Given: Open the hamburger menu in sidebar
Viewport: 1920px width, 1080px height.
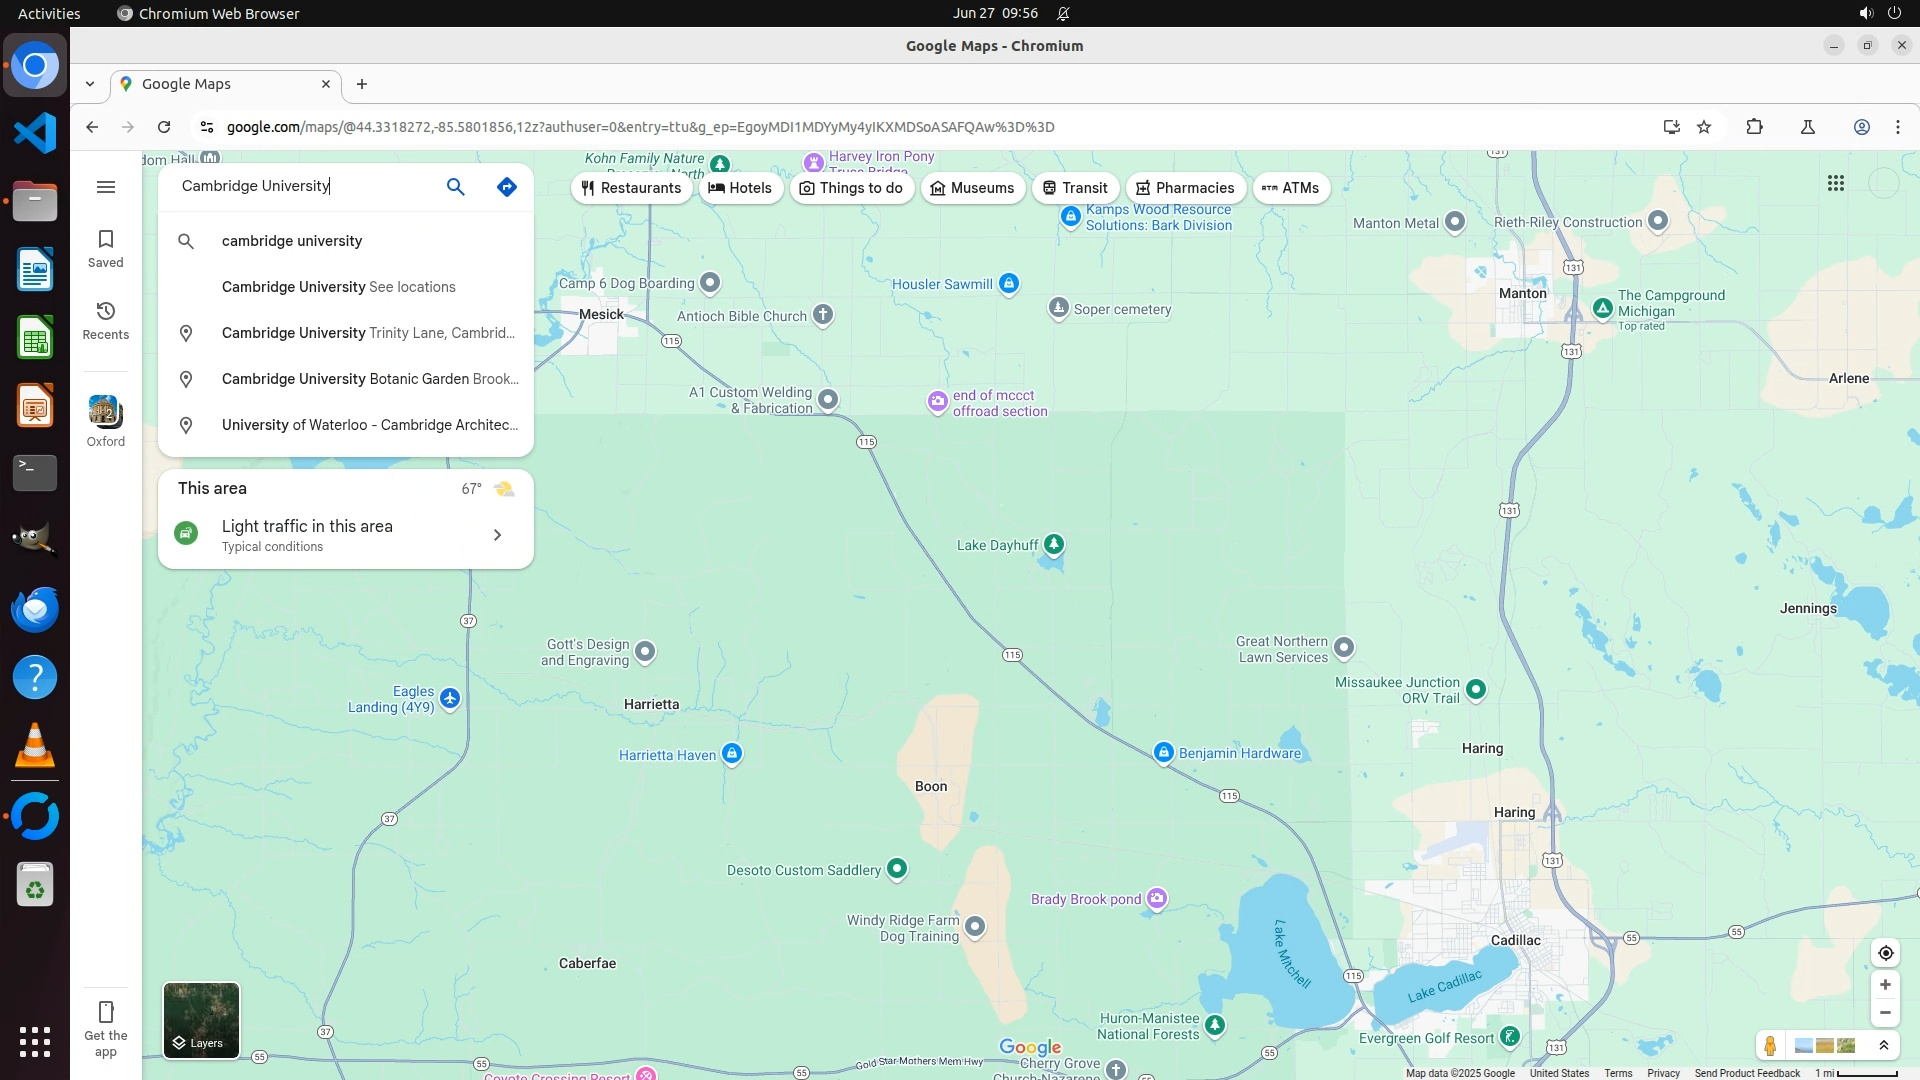Looking at the screenshot, I should pyautogui.click(x=106, y=187).
